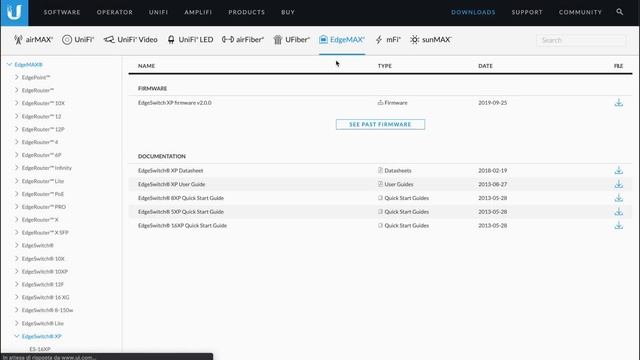Expand the EdgeSwitch 10XP node
Image resolution: width=640 pixels, height=360 pixels.
pyautogui.click(x=17, y=271)
